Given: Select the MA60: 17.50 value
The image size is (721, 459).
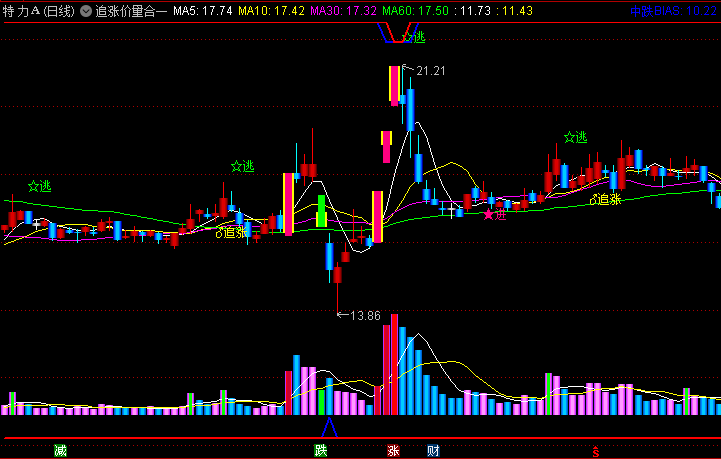Looking at the screenshot, I should [x=415, y=11].
